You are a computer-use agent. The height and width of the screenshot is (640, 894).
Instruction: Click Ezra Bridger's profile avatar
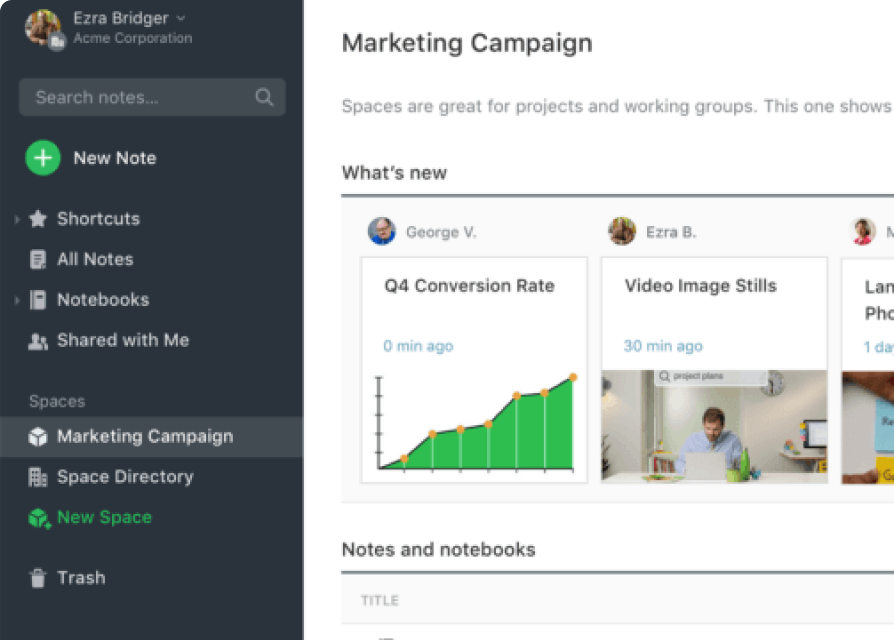click(43, 27)
